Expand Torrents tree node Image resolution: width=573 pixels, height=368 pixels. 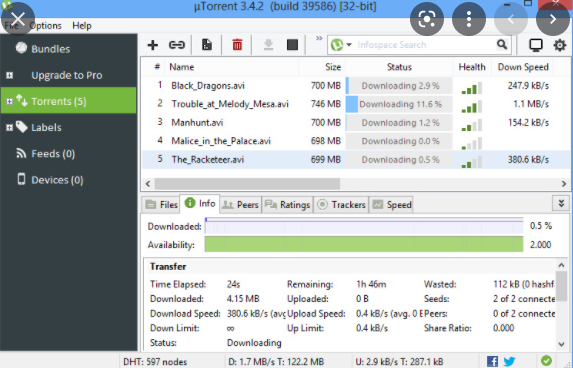(10, 101)
